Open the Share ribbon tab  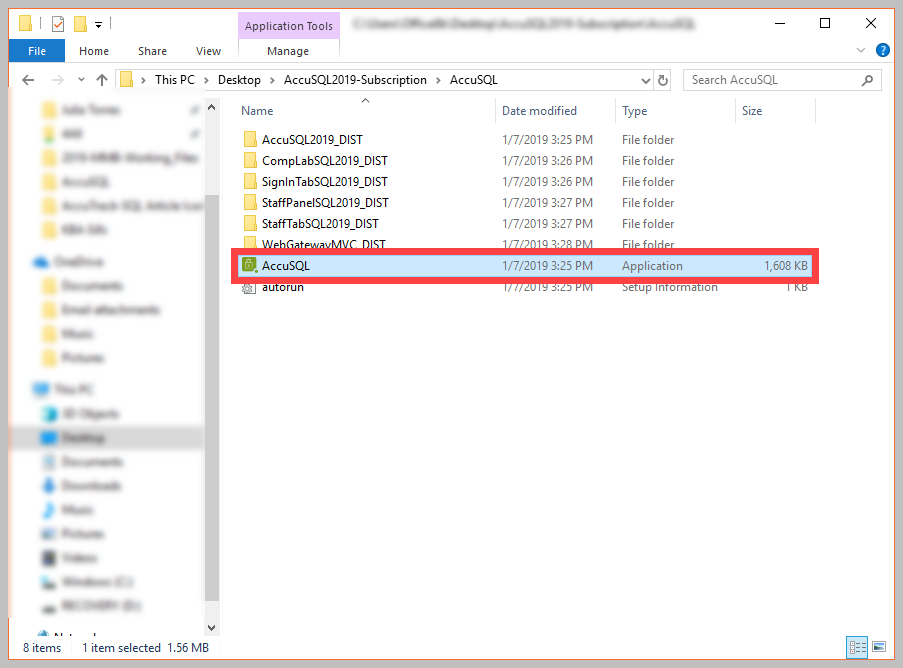coord(152,51)
